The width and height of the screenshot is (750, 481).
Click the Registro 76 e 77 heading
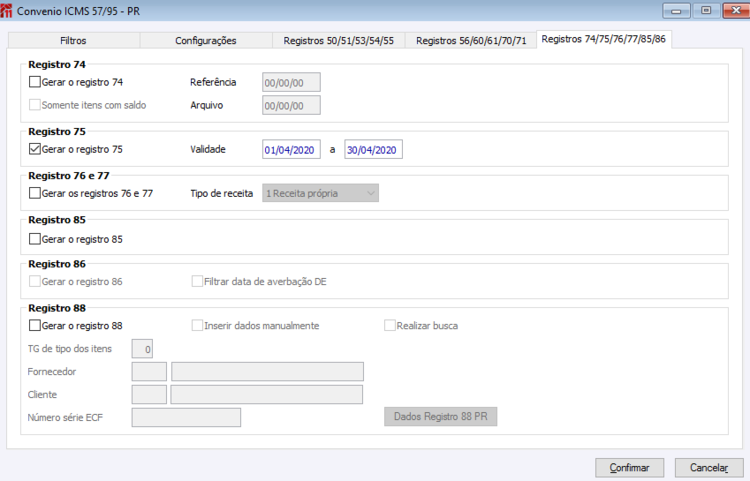click(x=69, y=175)
